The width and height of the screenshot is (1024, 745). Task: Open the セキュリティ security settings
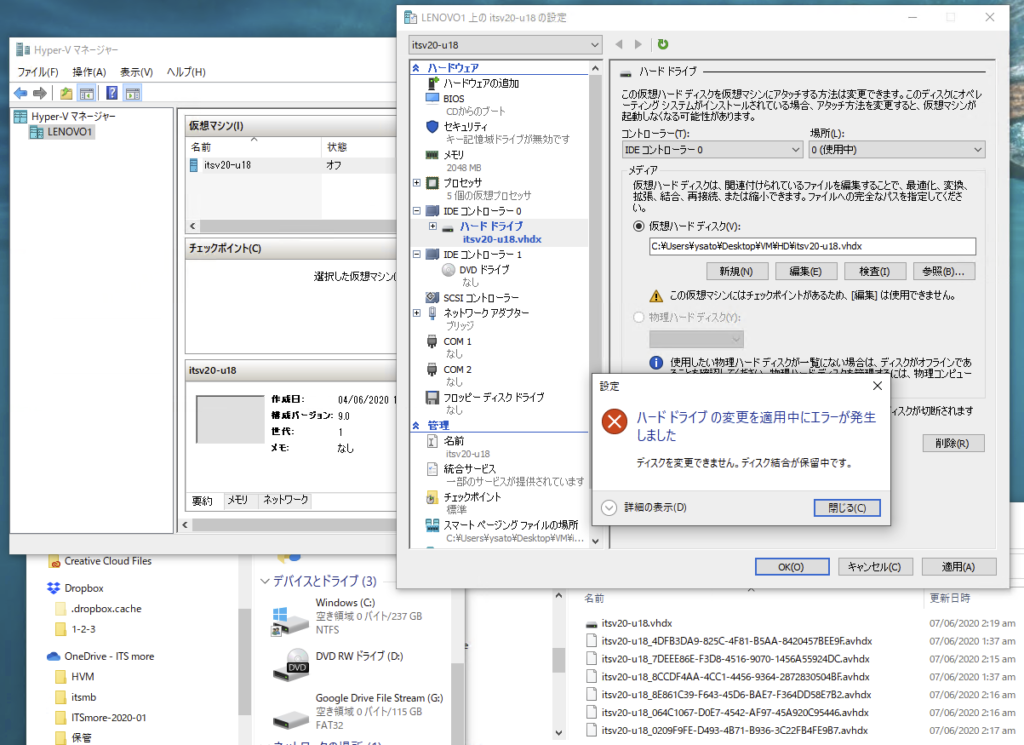point(465,127)
